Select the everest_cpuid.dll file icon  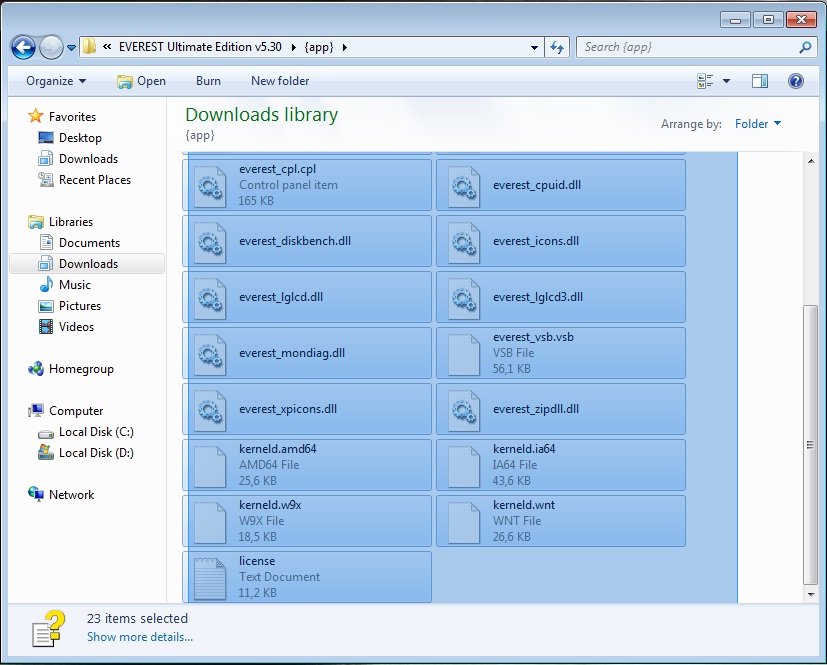click(x=464, y=186)
